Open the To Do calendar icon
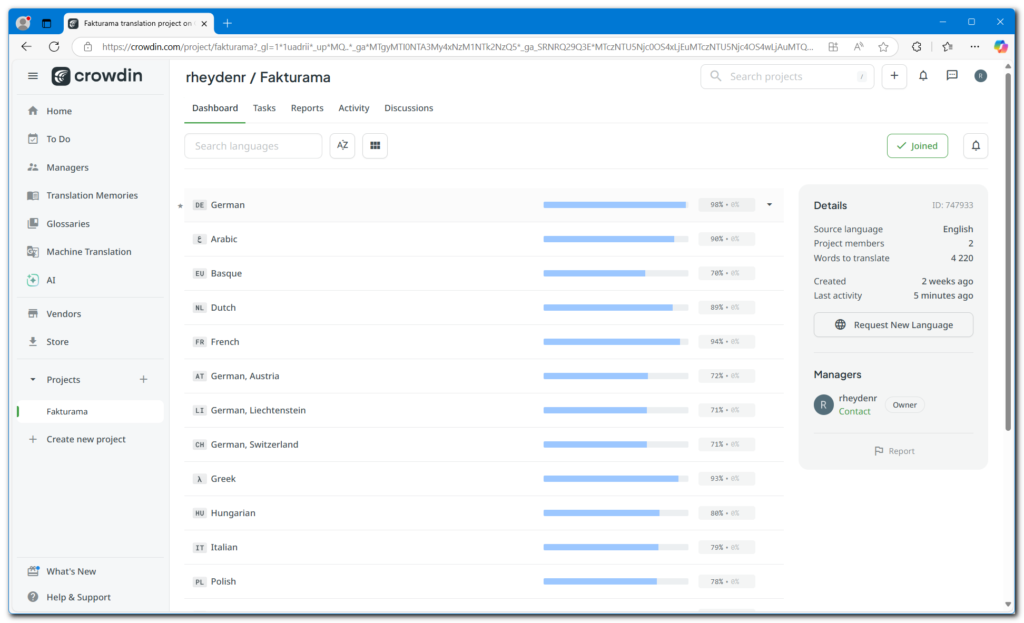 tap(33, 139)
